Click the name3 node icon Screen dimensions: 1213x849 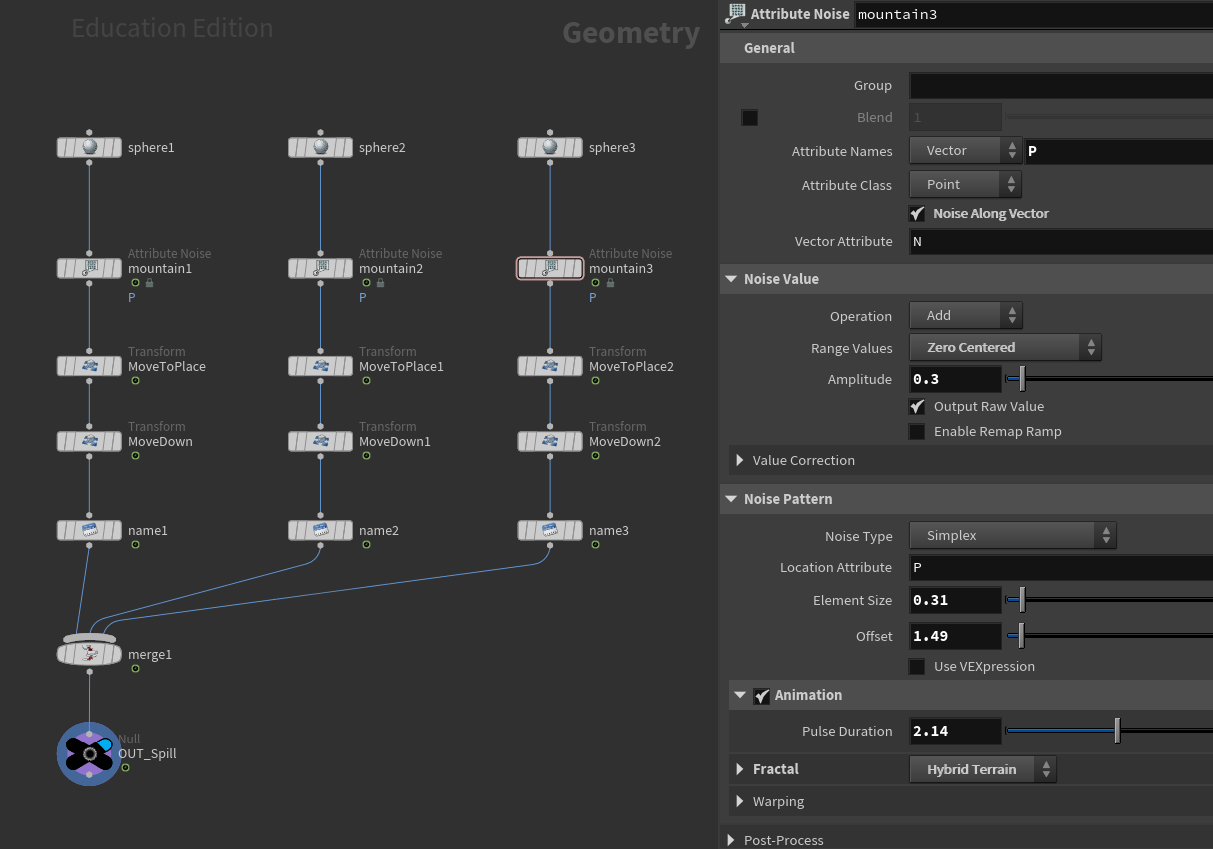click(549, 530)
